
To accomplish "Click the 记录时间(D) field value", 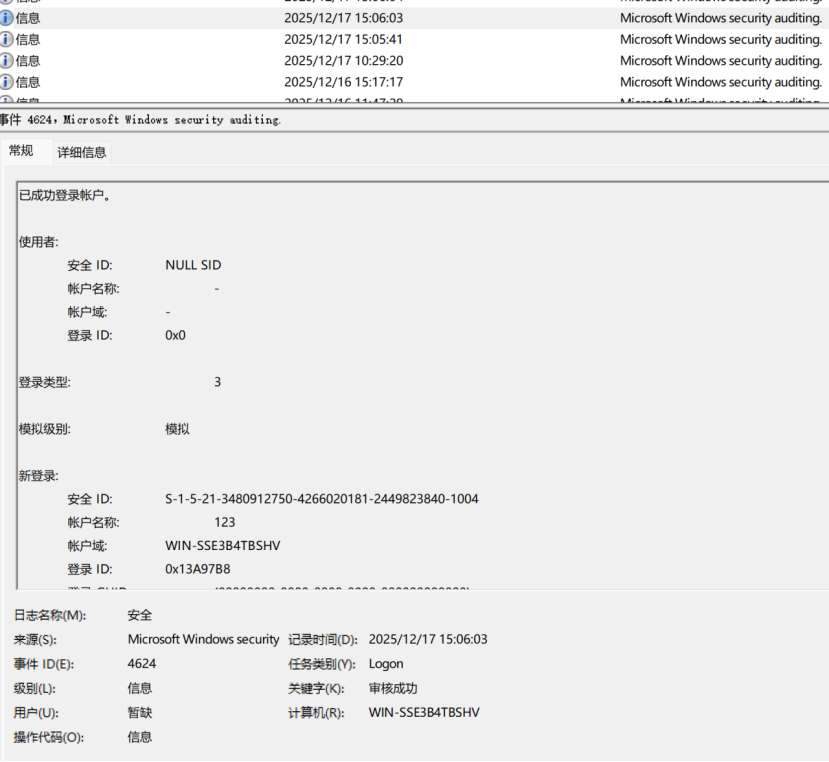I will (x=428, y=639).
